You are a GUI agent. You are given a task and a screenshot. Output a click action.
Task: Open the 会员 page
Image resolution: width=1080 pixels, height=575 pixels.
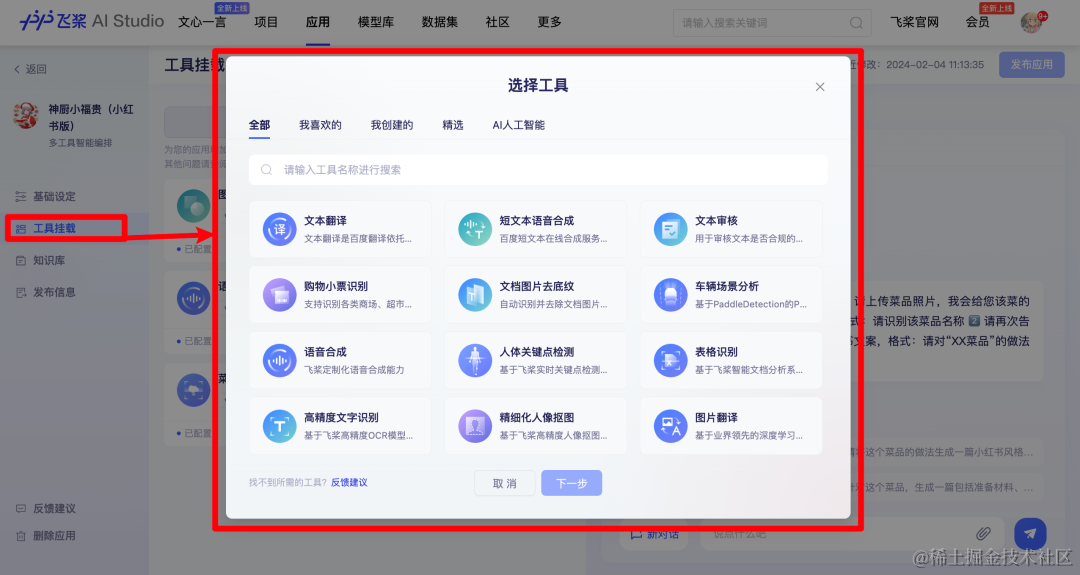tap(977, 22)
